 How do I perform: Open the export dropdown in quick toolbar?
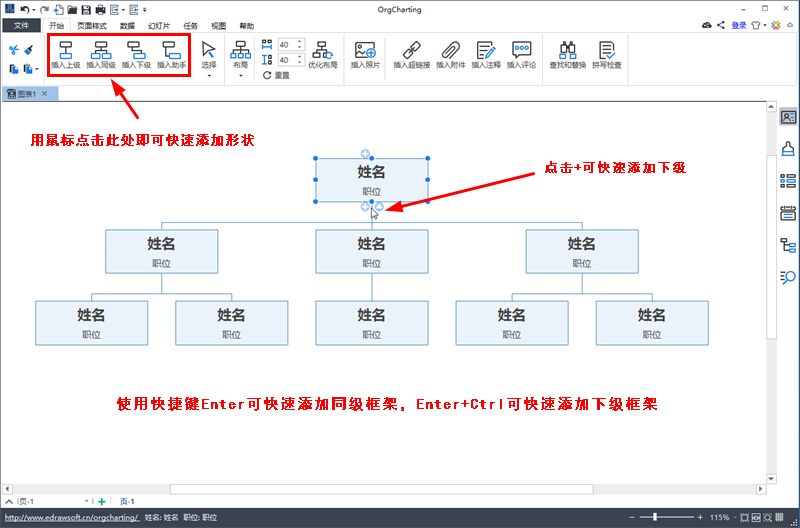click(x=123, y=10)
